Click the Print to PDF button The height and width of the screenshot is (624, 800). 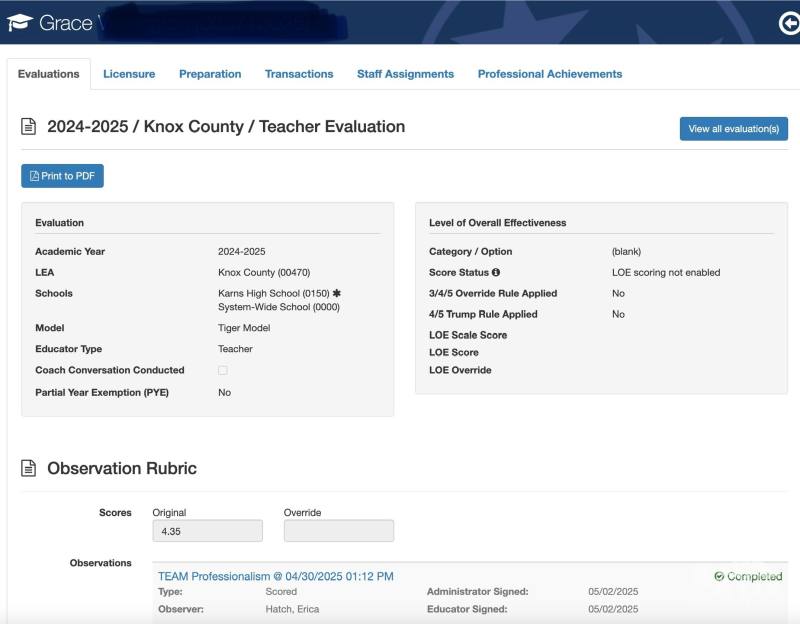[x=62, y=176]
